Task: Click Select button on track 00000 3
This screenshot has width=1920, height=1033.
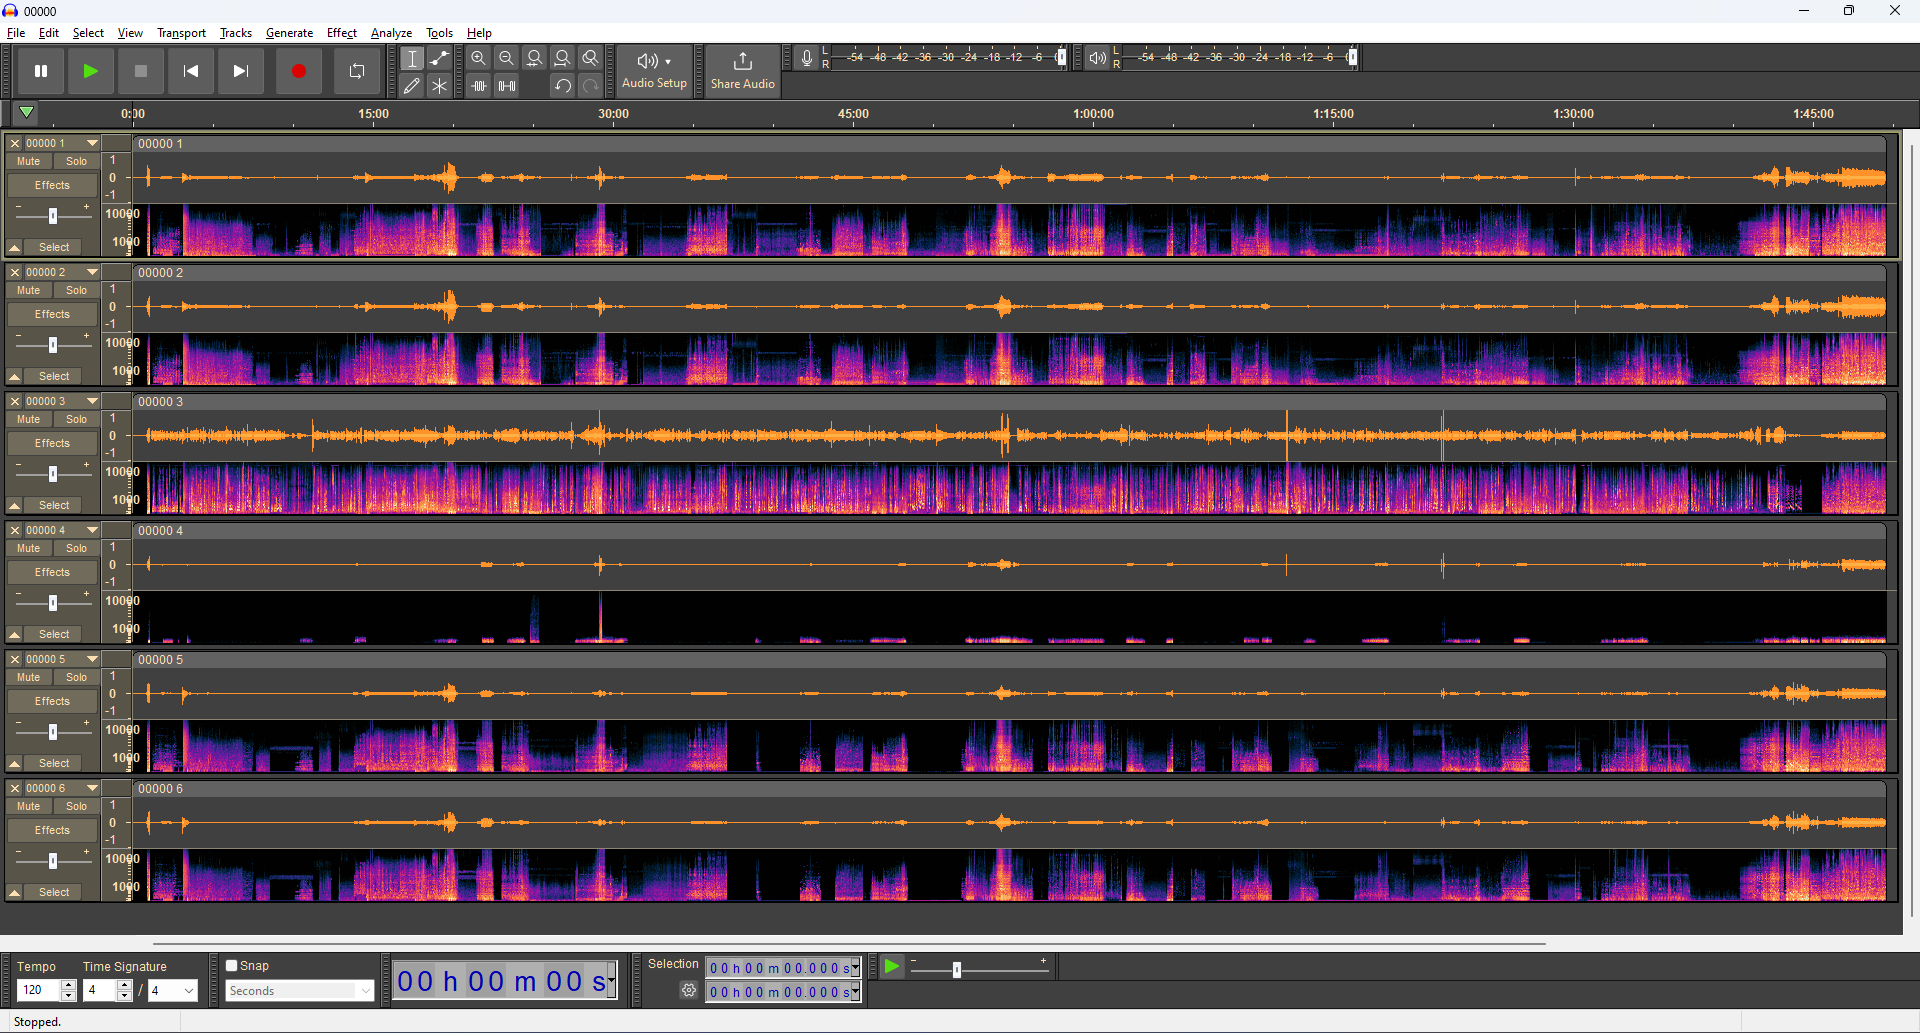Action: pos(54,505)
